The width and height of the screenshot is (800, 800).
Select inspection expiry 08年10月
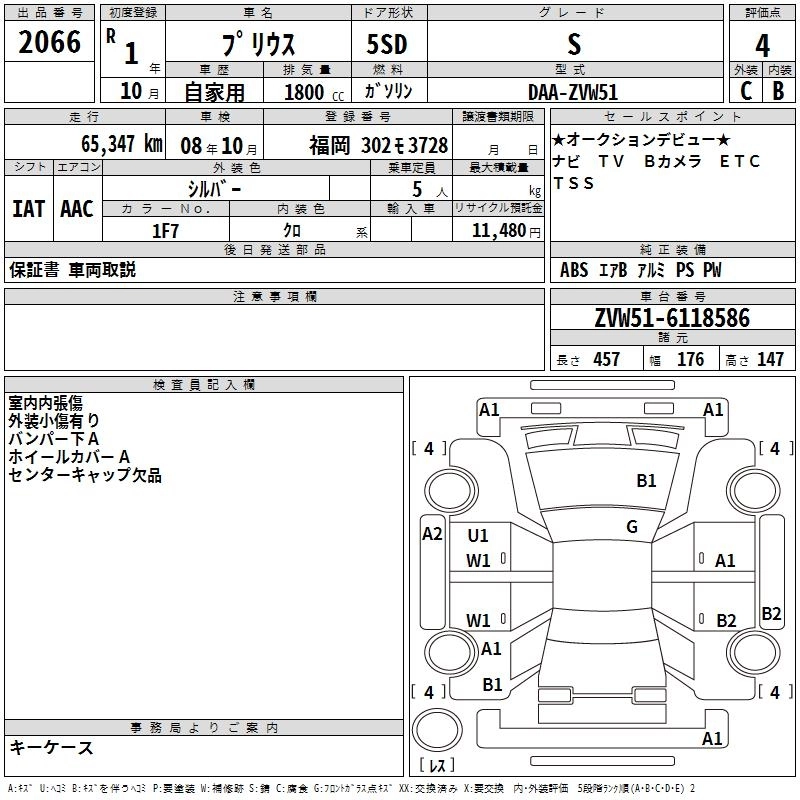click(x=219, y=146)
